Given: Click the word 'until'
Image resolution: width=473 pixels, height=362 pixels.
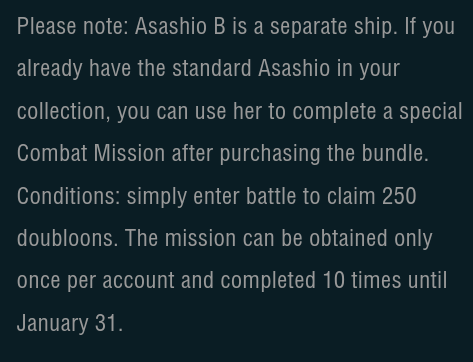Looking at the screenshot, I should [427, 280].
